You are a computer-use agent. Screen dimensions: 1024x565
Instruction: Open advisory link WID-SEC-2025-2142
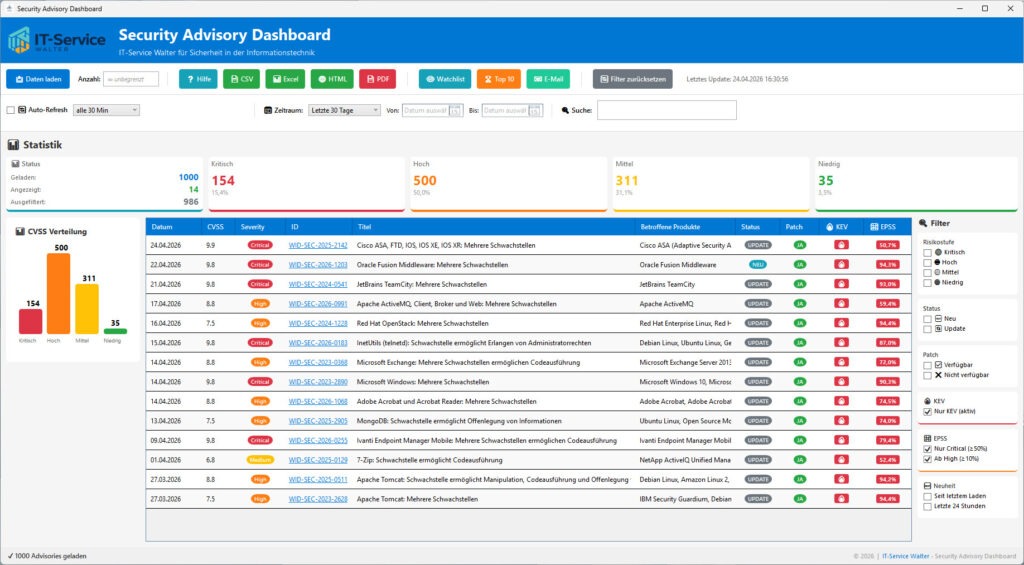tap(318, 246)
